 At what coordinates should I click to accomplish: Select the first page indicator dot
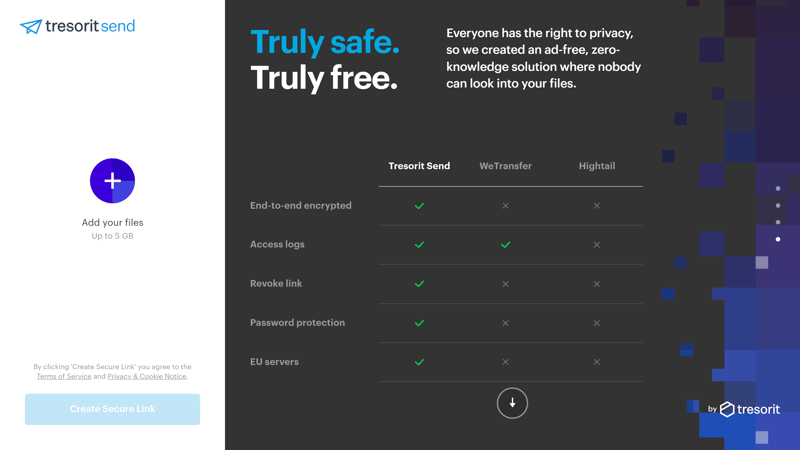[778, 188]
